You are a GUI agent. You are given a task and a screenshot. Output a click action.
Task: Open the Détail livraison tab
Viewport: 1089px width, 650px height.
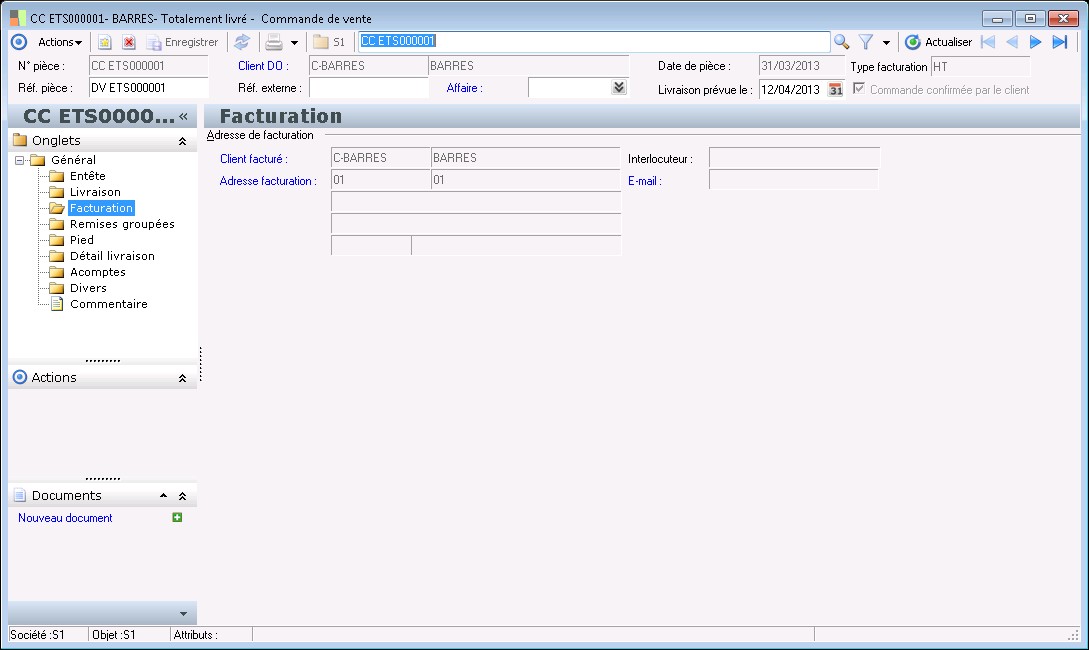pyautogui.click(x=112, y=256)
